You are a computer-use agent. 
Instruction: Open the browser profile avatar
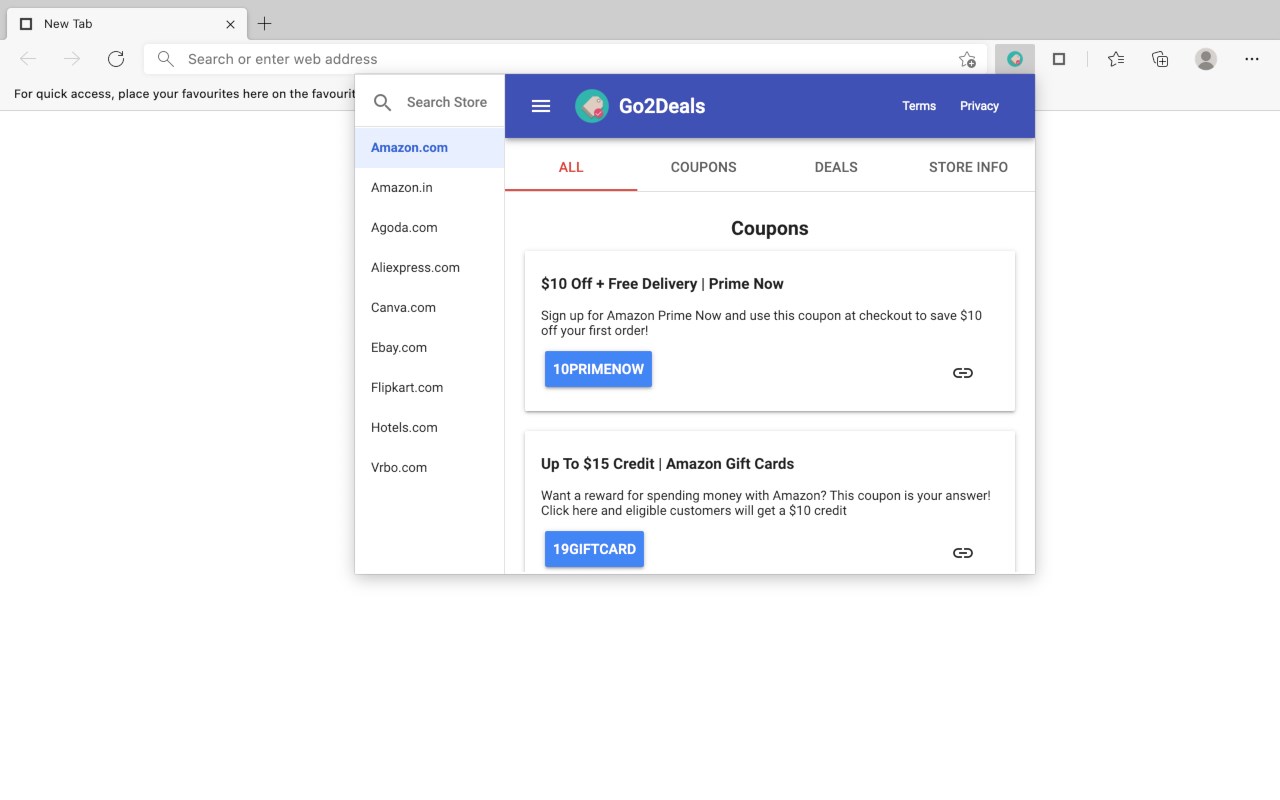click(x=1206, y=59)
